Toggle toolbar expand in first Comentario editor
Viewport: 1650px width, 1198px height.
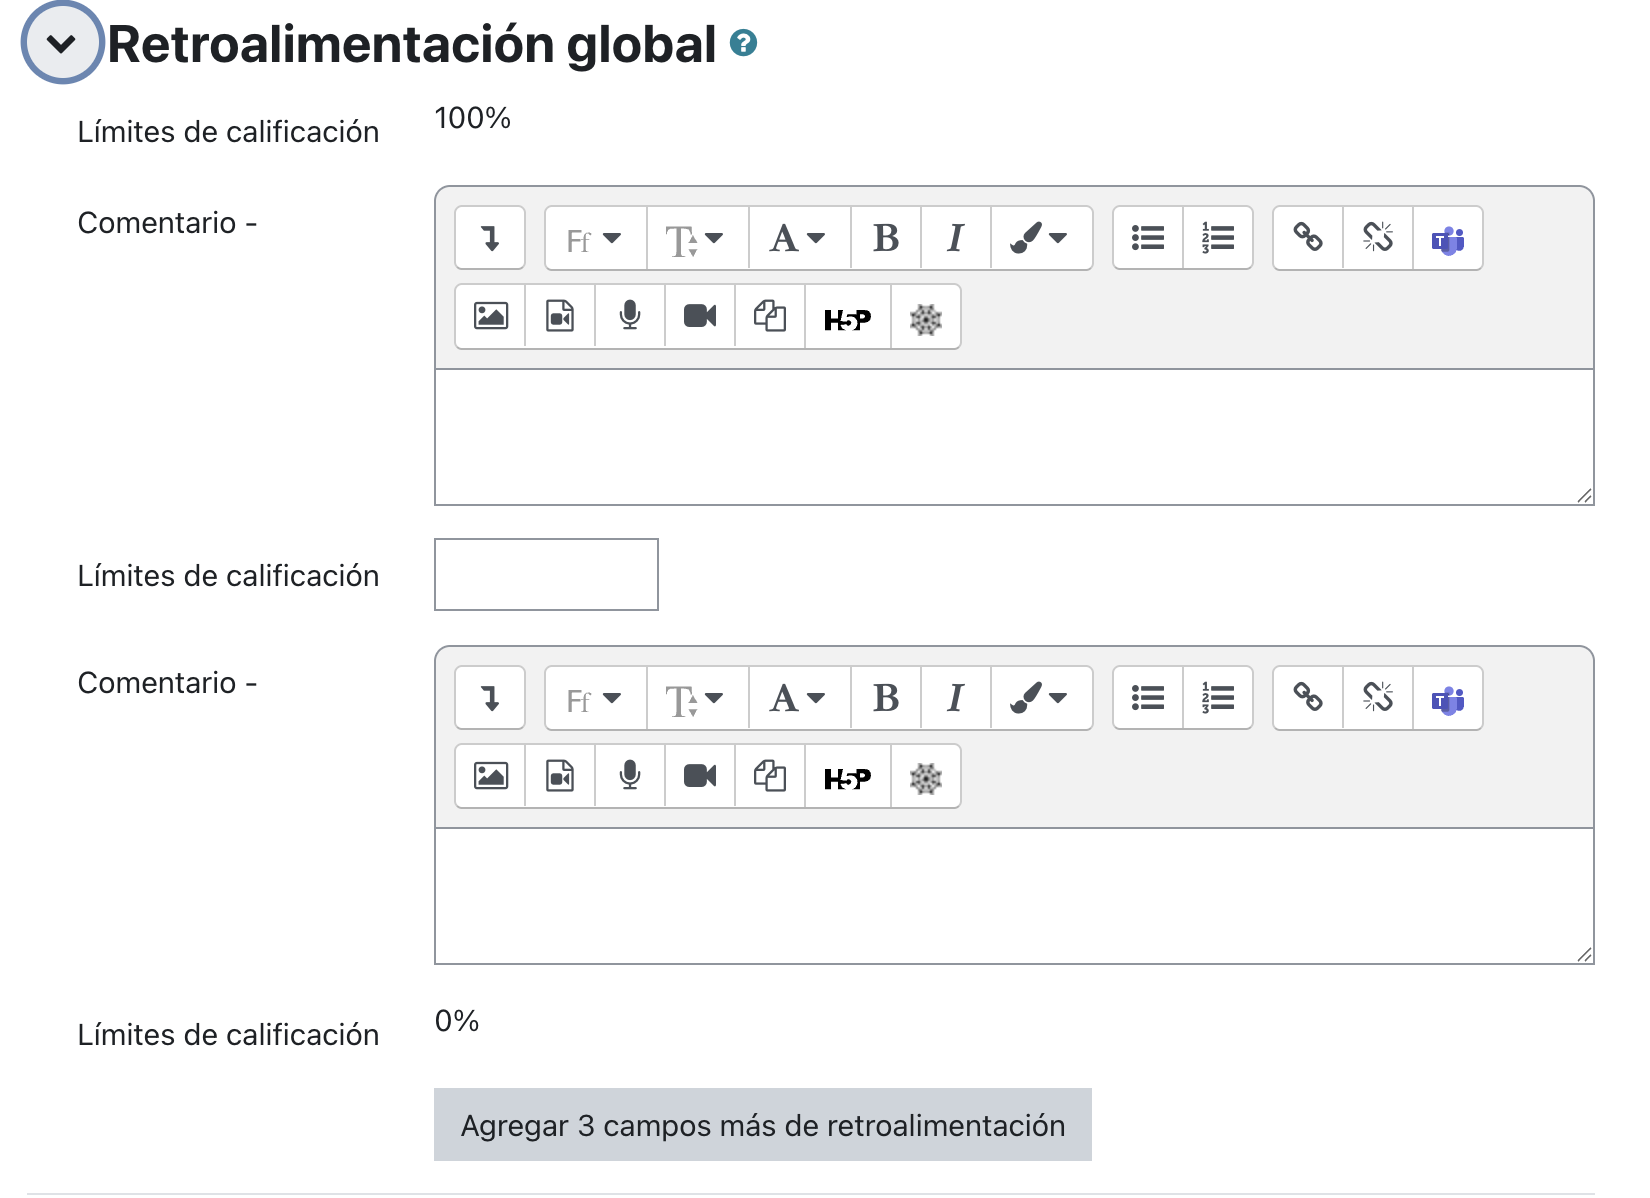[x=490, y=238]
